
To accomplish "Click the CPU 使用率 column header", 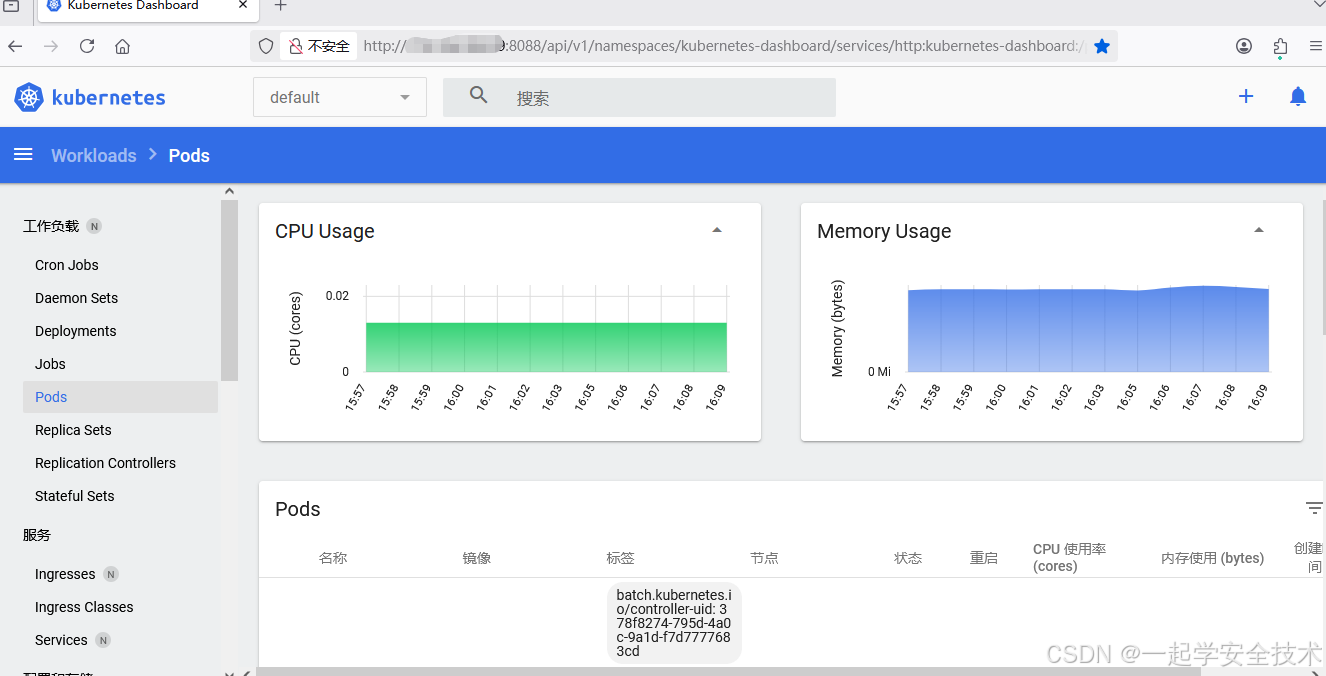I will 1069,557.
